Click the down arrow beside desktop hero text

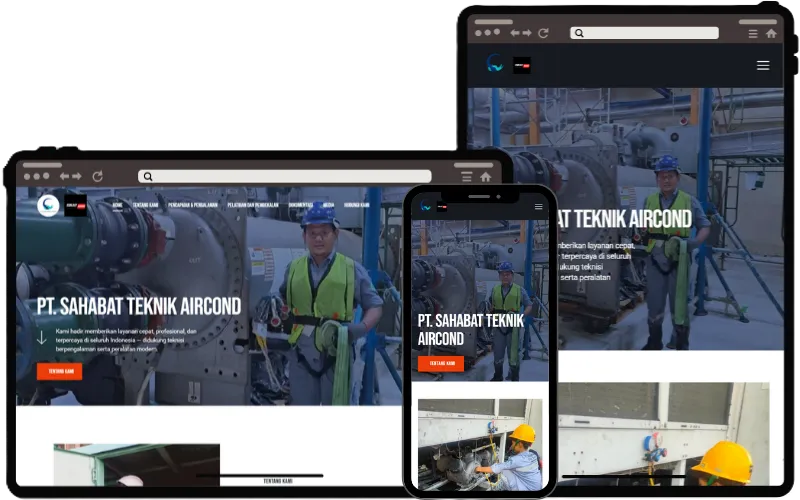click(42, 338)
